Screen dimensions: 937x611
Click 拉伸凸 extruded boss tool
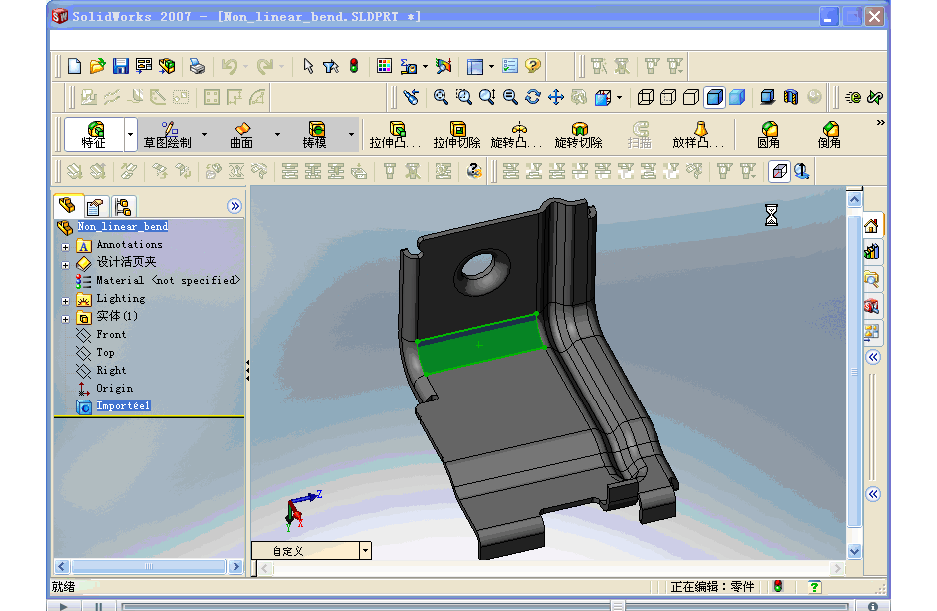[x=395, y=135]
